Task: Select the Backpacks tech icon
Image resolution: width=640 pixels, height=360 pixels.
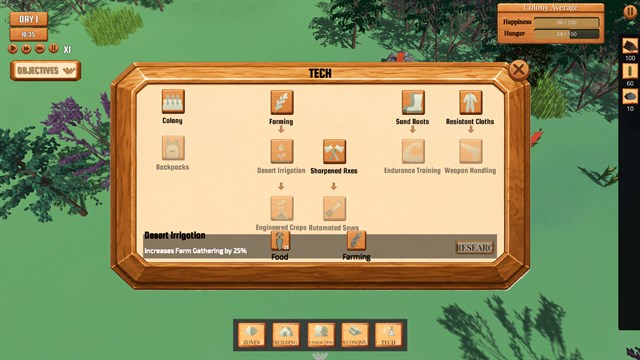Action: [173, 148]
